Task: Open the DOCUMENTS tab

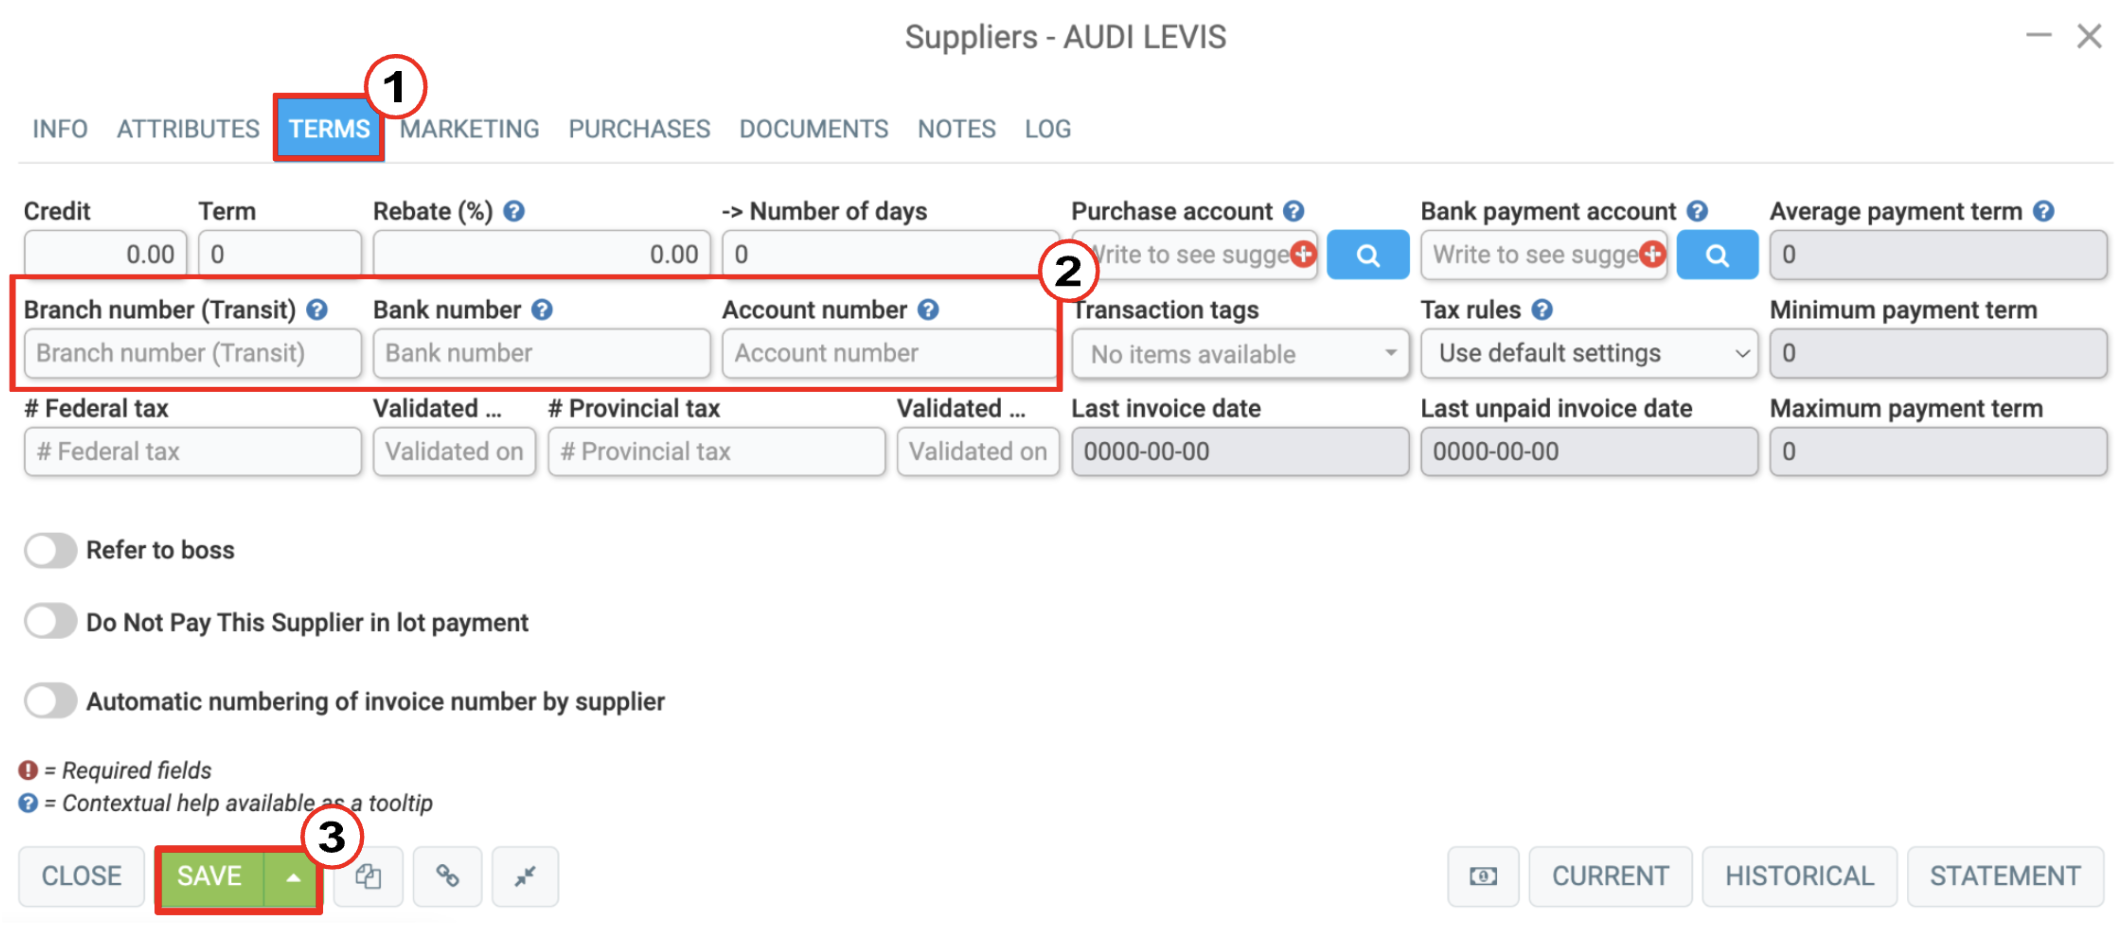Action: click(x=813, y=129)
